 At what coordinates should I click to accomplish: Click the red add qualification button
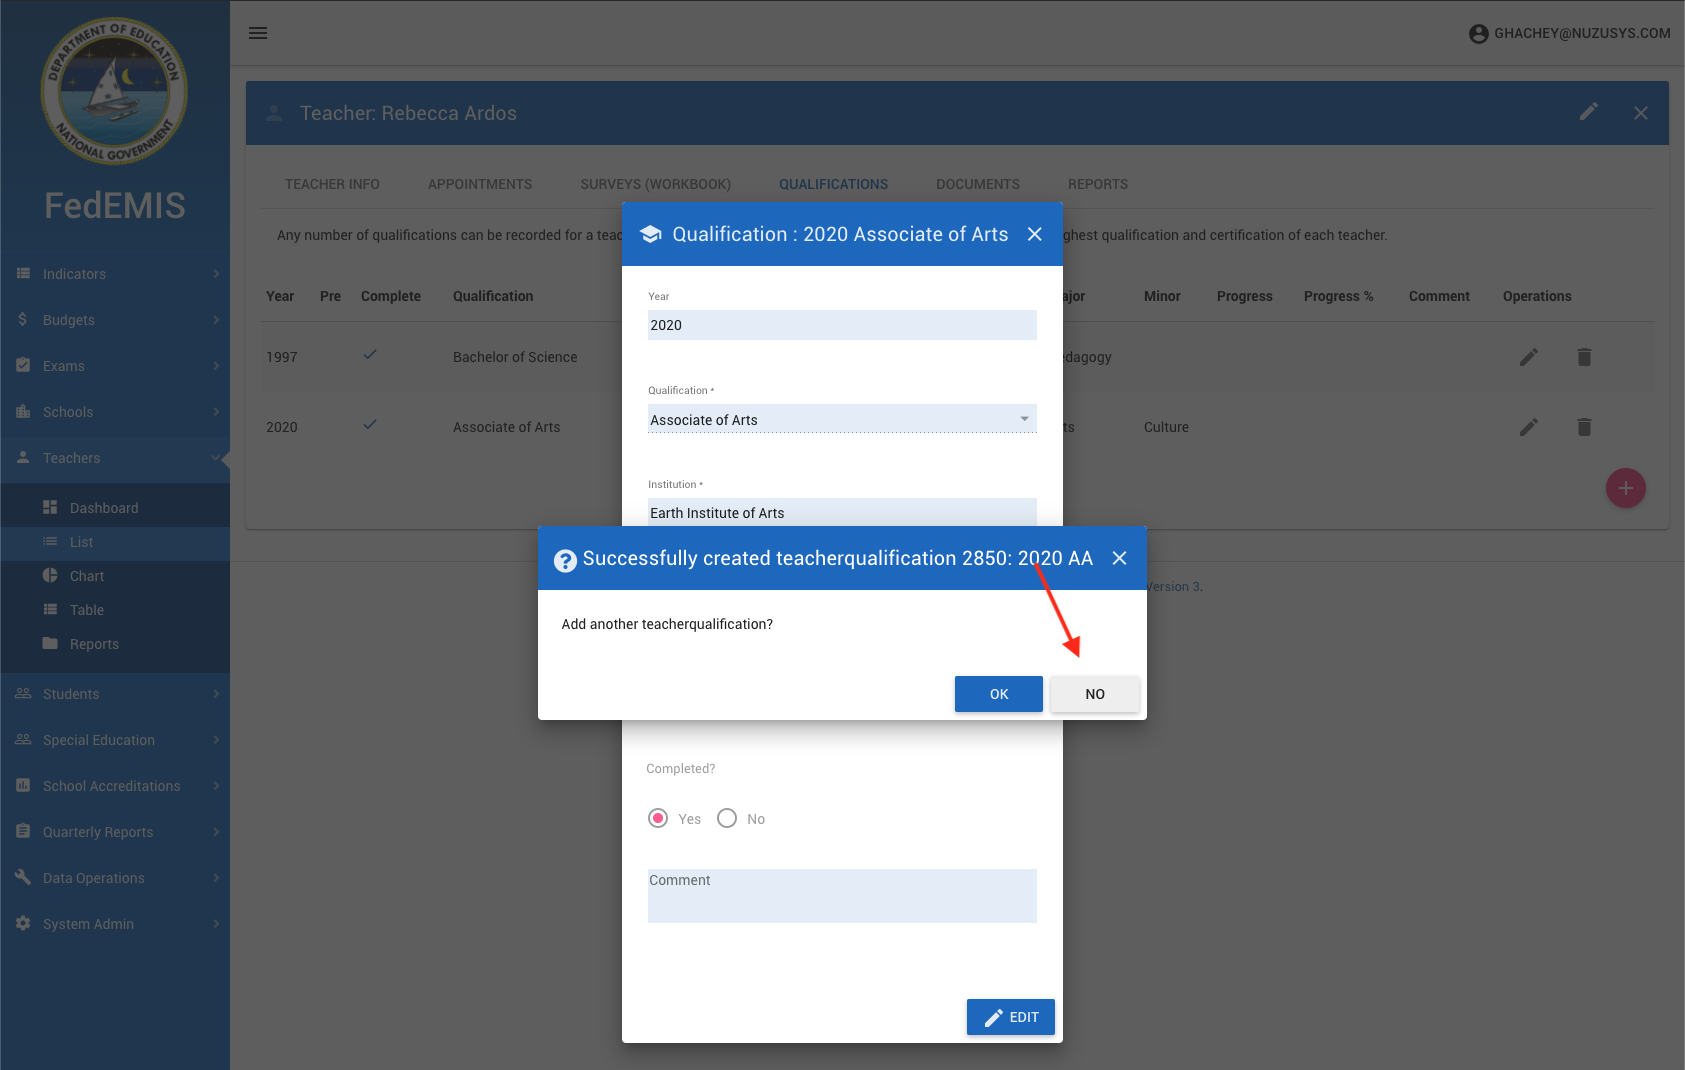(x=1625, y=488)
